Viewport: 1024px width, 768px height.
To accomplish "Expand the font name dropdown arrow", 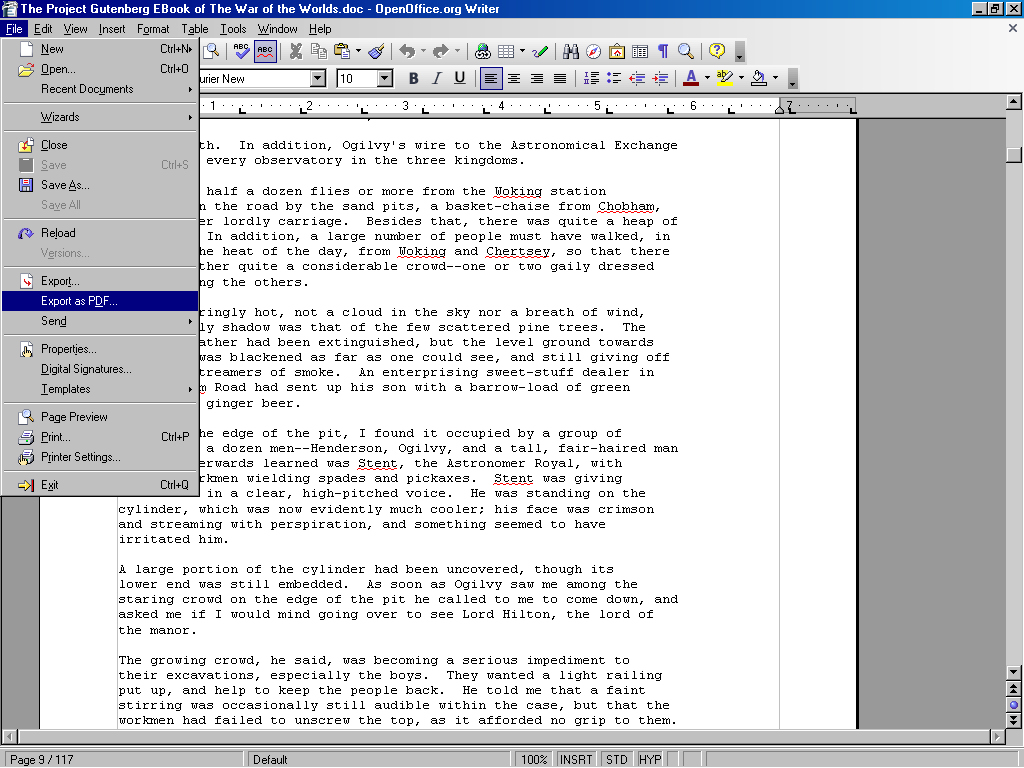I will pyautogui.click(x=318, y=78).
